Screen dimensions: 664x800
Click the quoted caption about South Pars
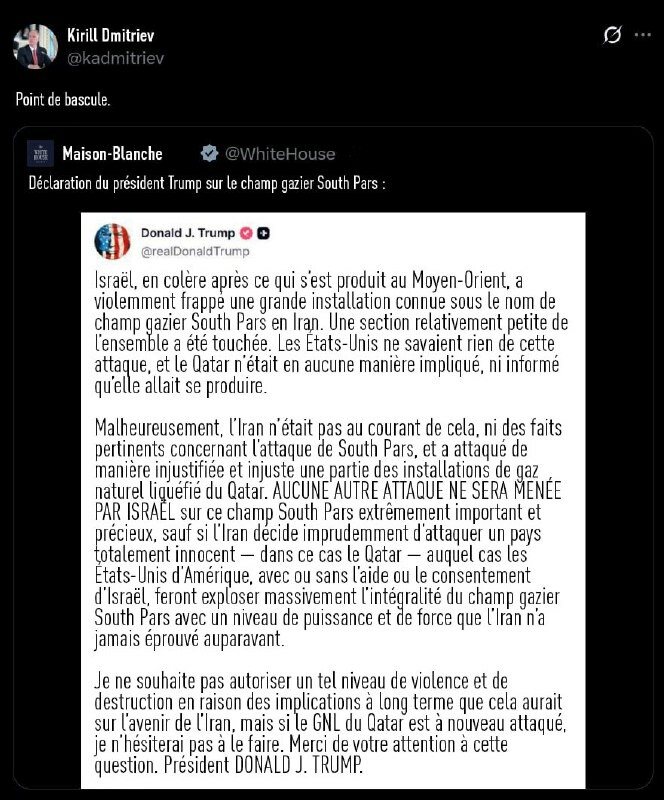[x=206, y=184]
